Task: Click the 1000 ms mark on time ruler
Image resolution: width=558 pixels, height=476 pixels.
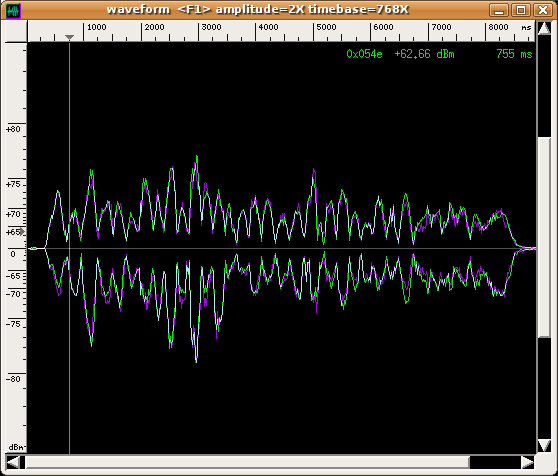Action: 96,27
